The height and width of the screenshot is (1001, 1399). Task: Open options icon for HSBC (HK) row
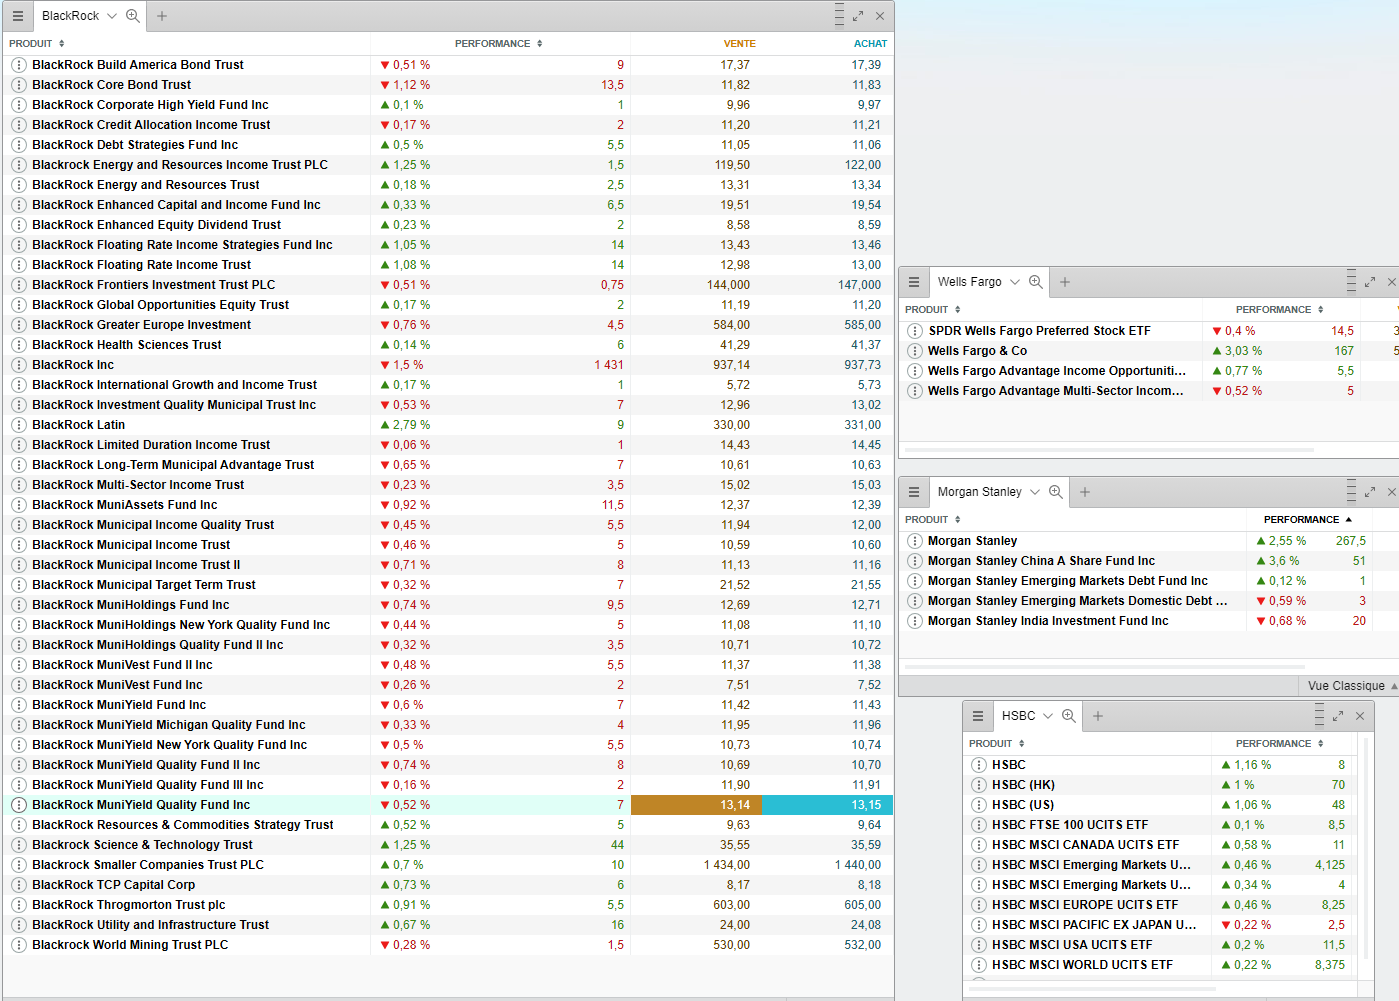pos(979,785)
